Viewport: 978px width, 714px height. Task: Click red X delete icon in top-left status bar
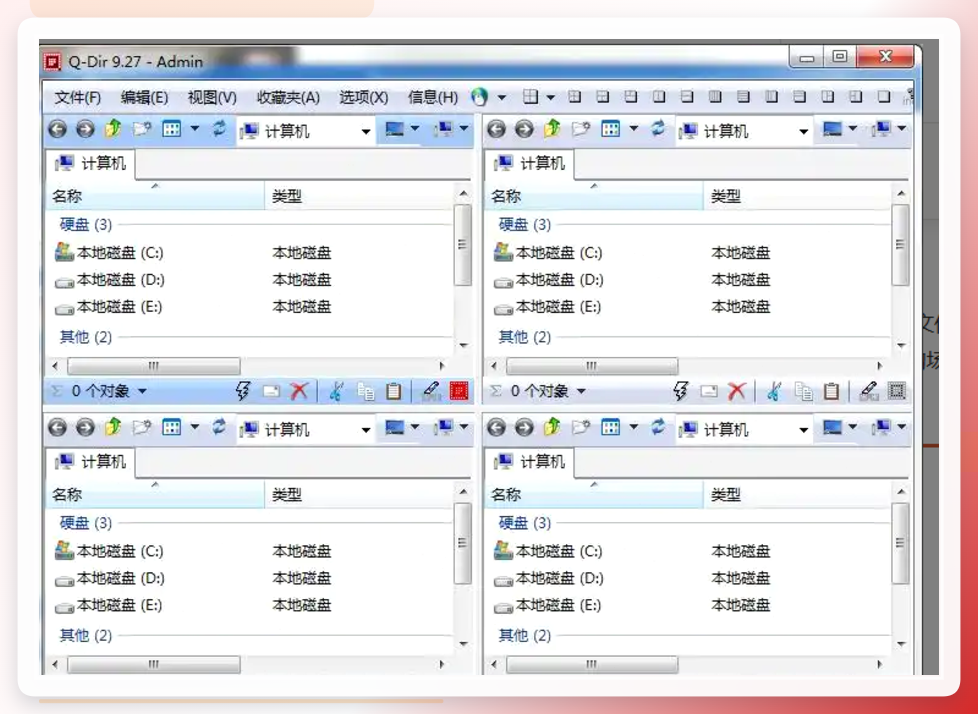tap(299, 391)
